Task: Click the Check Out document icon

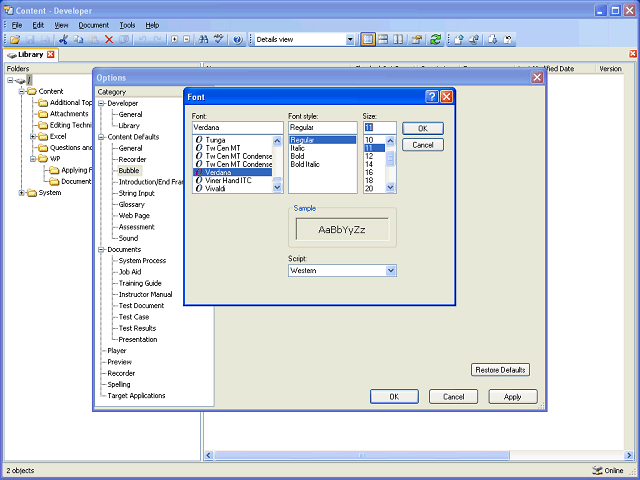Action: pos(493,40)
